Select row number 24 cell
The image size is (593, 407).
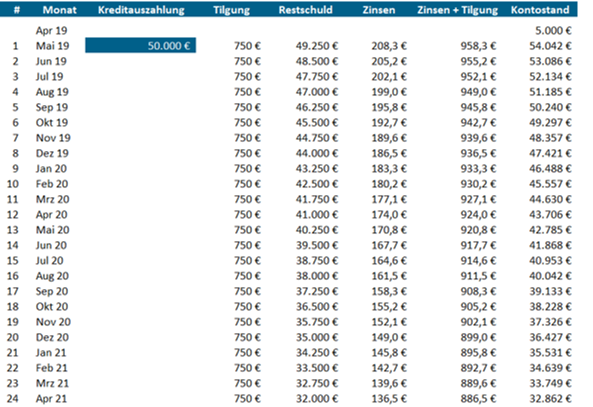click(12, 398)
